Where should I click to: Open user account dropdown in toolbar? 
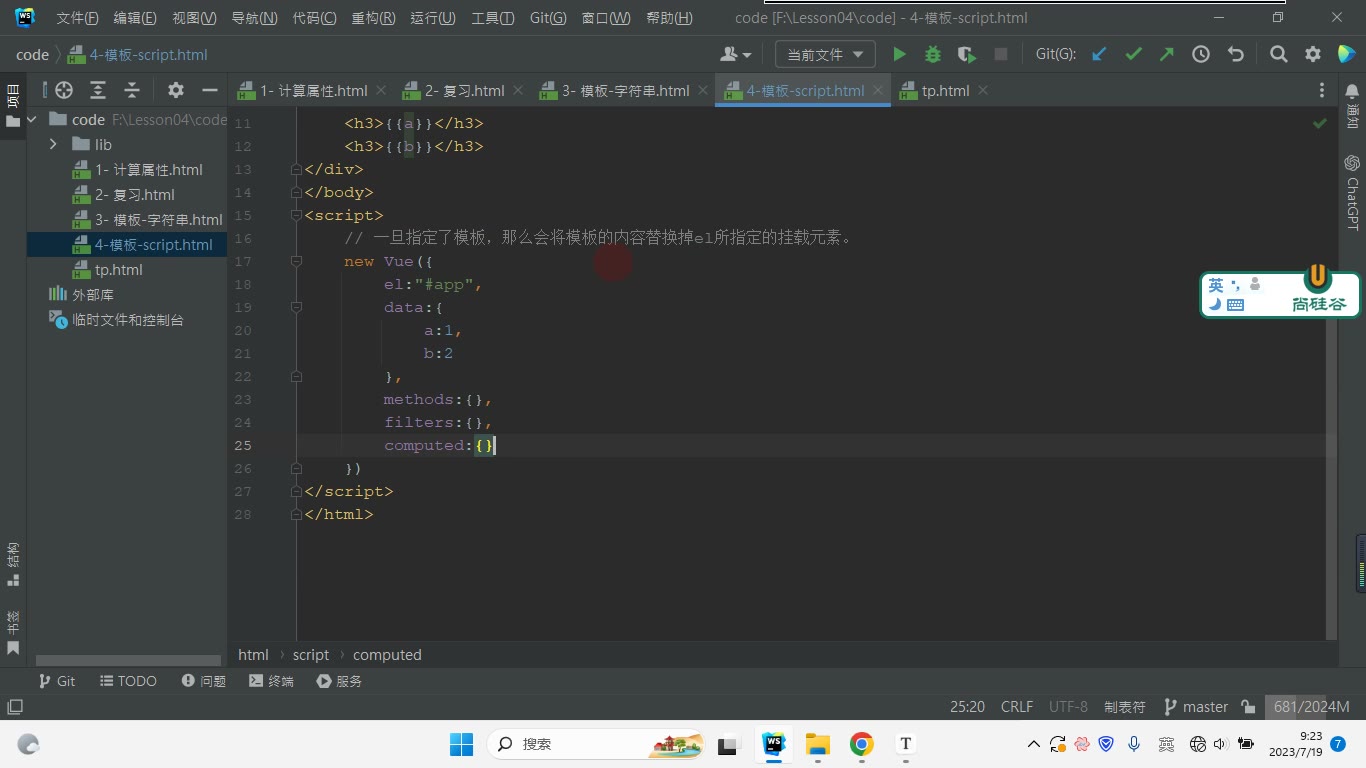[736, 55]
